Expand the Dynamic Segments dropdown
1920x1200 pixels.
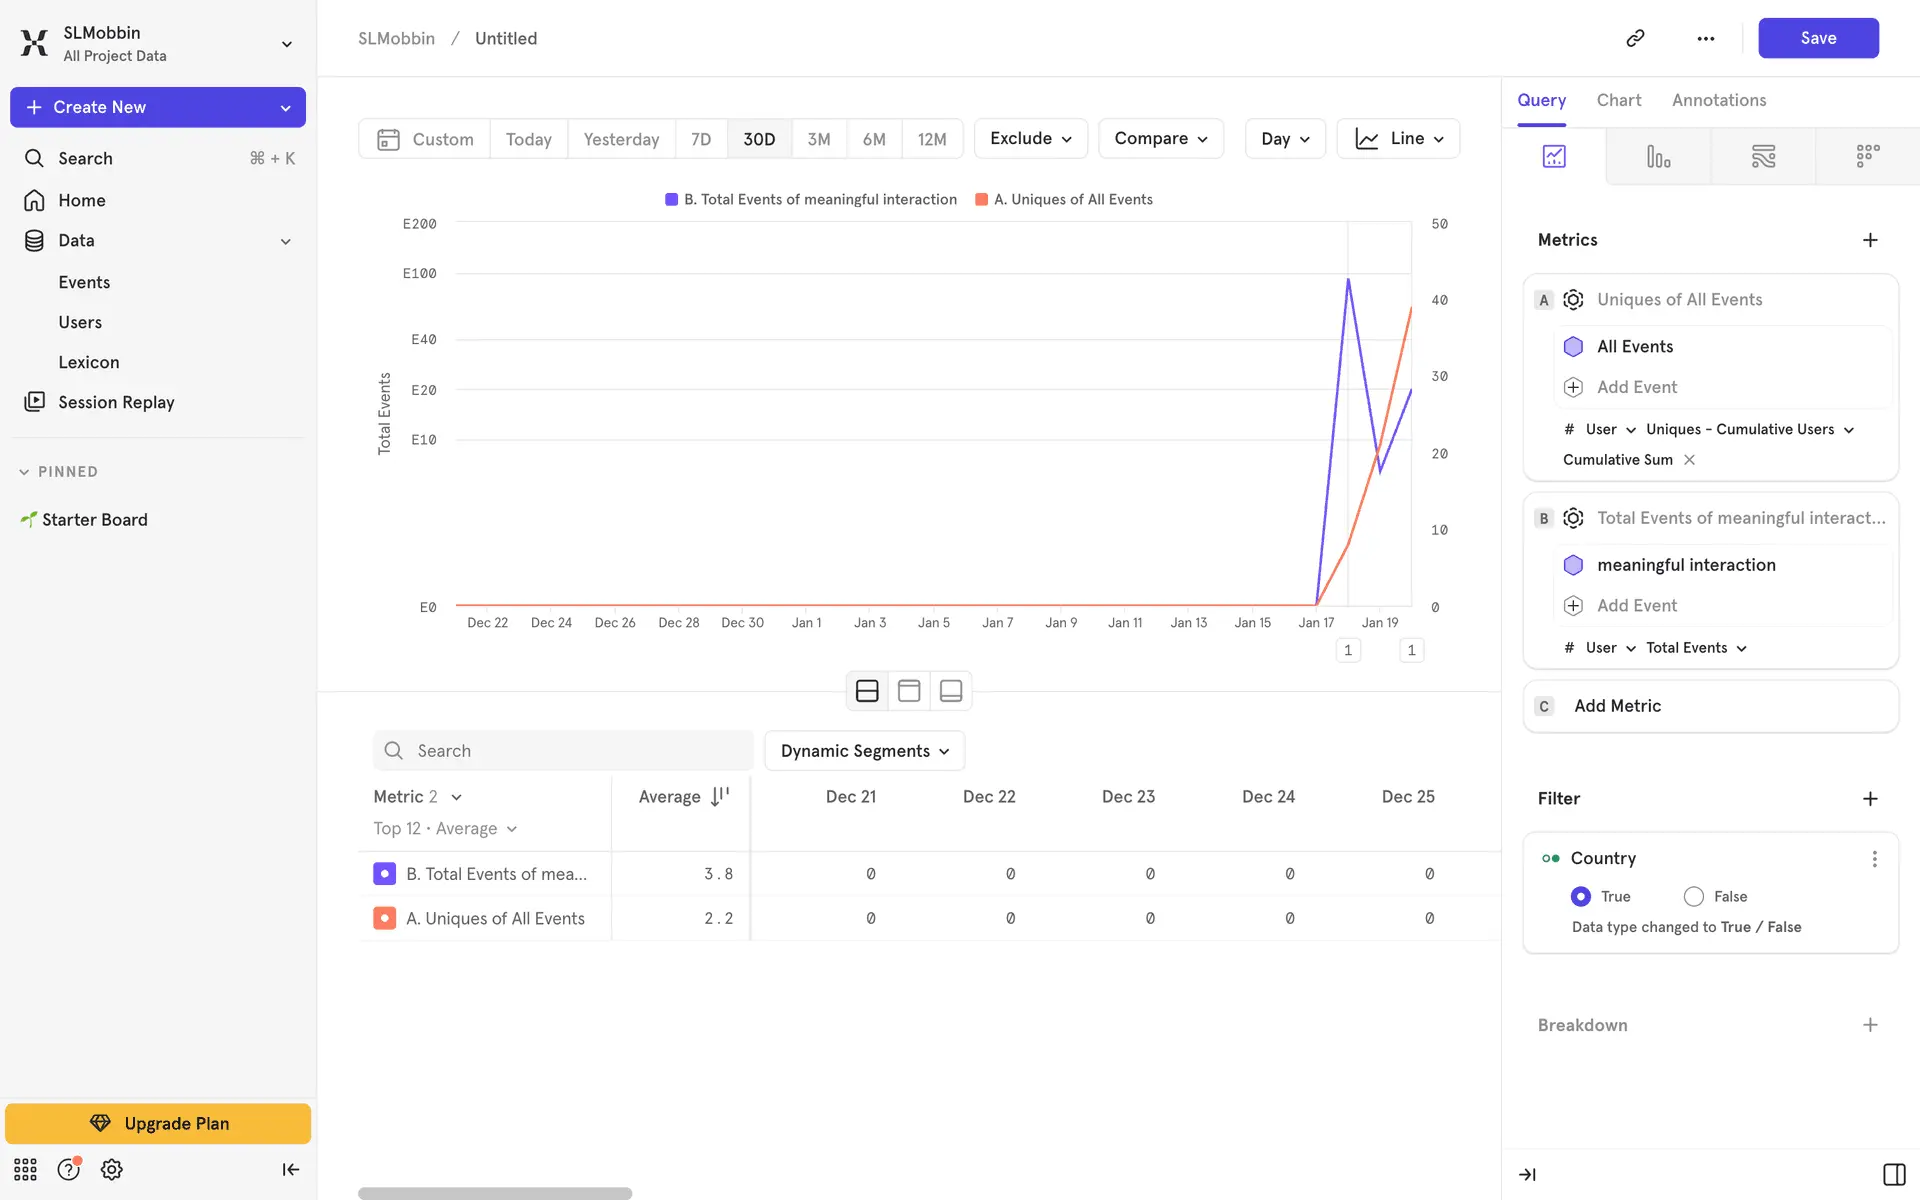(x=864, y=751)
